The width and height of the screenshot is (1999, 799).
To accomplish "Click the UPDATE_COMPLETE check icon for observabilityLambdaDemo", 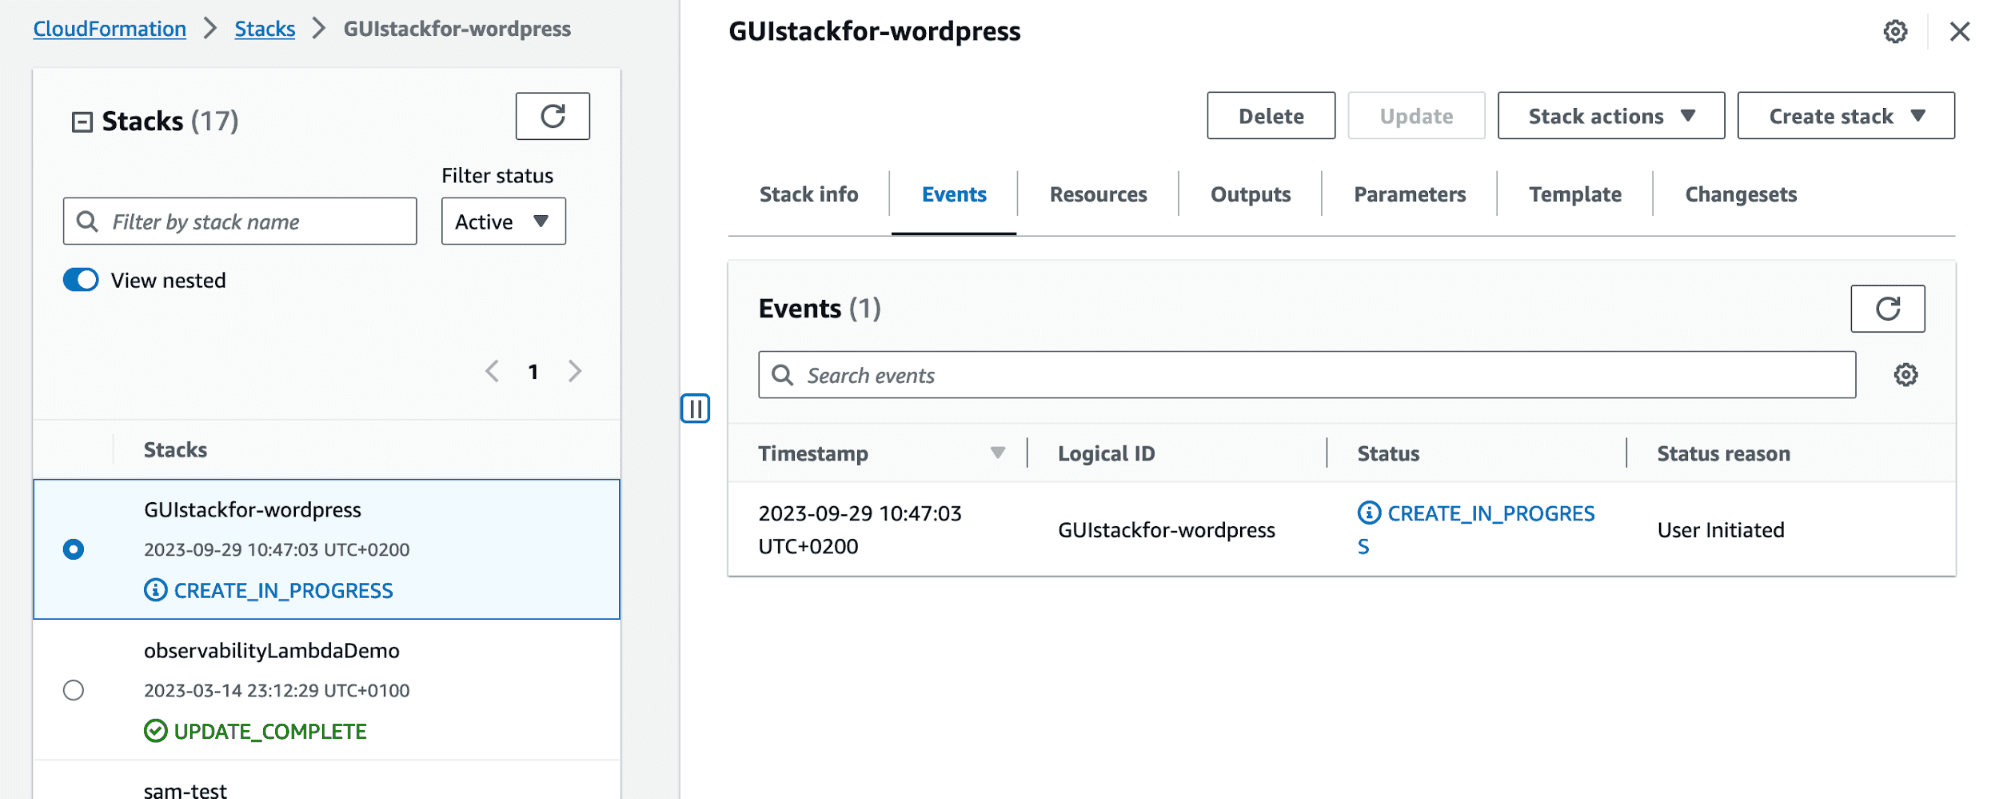I will (155, 731).
